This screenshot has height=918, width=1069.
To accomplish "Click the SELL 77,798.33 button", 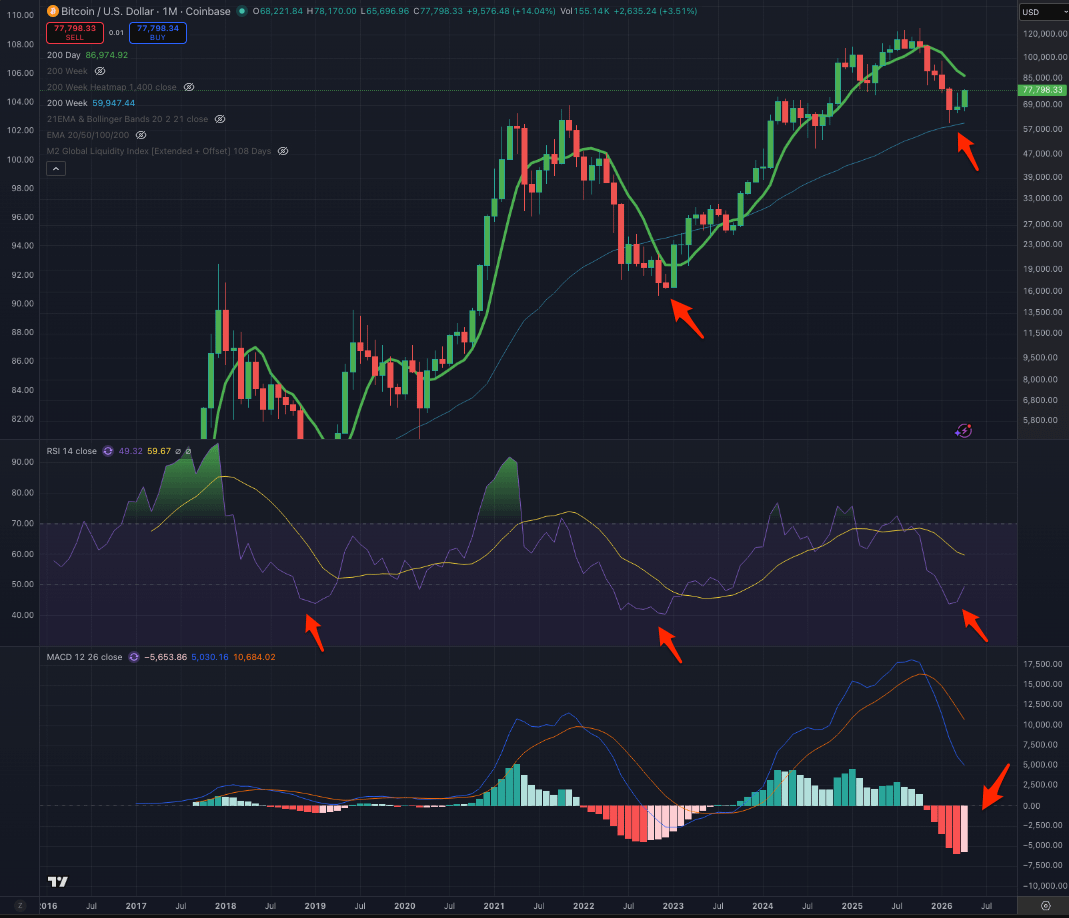I will (x=75, y=33).
